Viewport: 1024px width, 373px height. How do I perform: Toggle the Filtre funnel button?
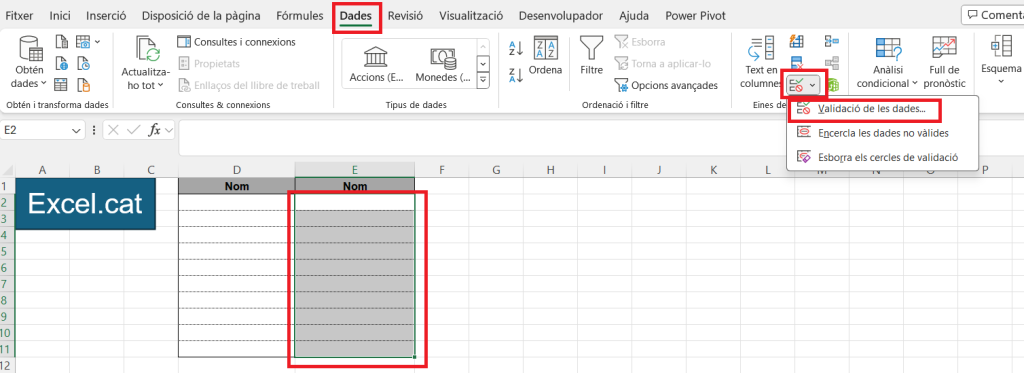[592, 56]
